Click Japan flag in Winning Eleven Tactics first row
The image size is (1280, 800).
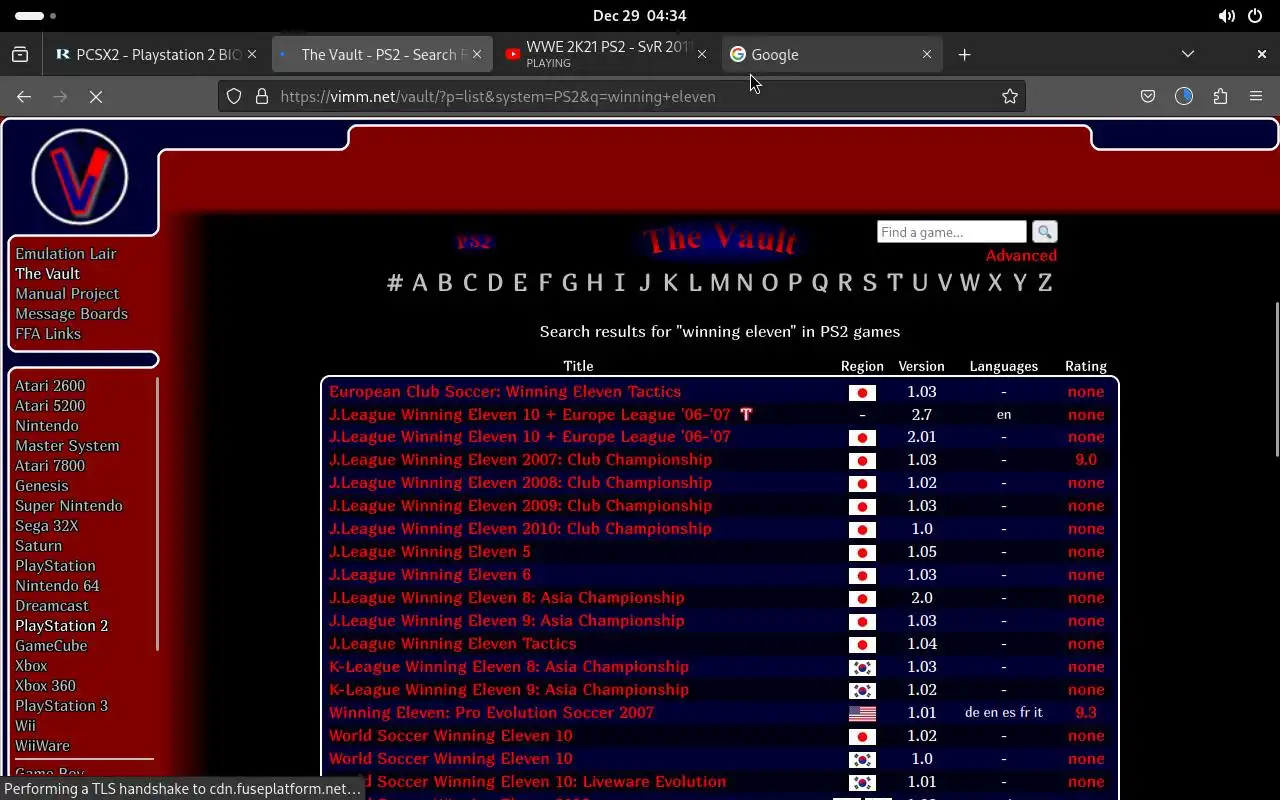coord(862,392)
